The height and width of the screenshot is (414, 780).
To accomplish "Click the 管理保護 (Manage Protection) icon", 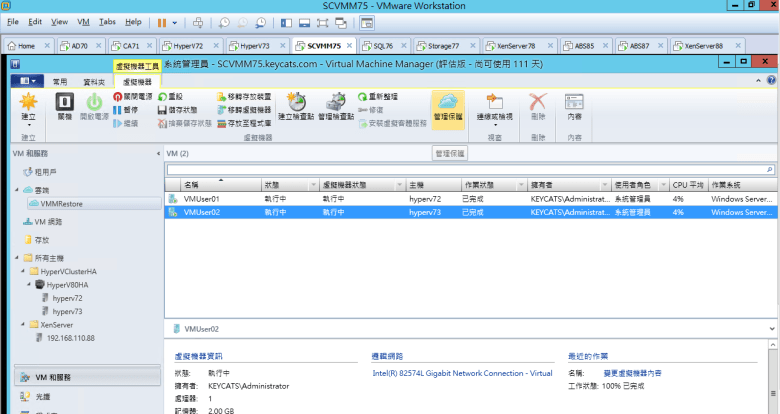I will click(449, 106).
